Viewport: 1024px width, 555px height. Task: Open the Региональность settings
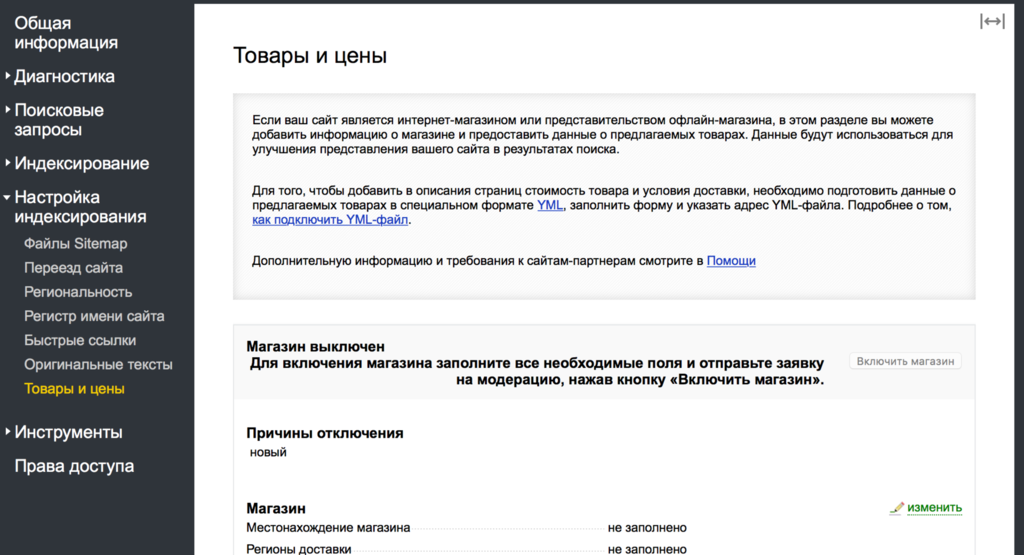click(78, 292)
